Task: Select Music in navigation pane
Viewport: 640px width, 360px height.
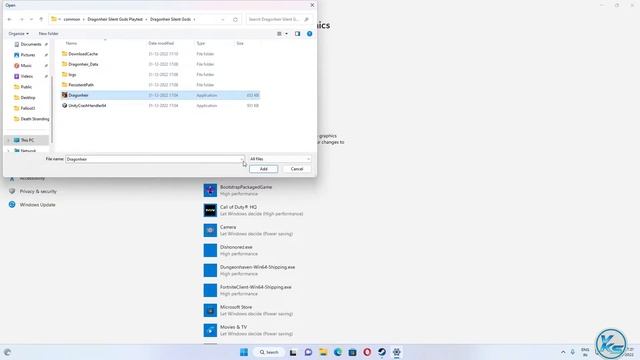Action: (26, 65)
